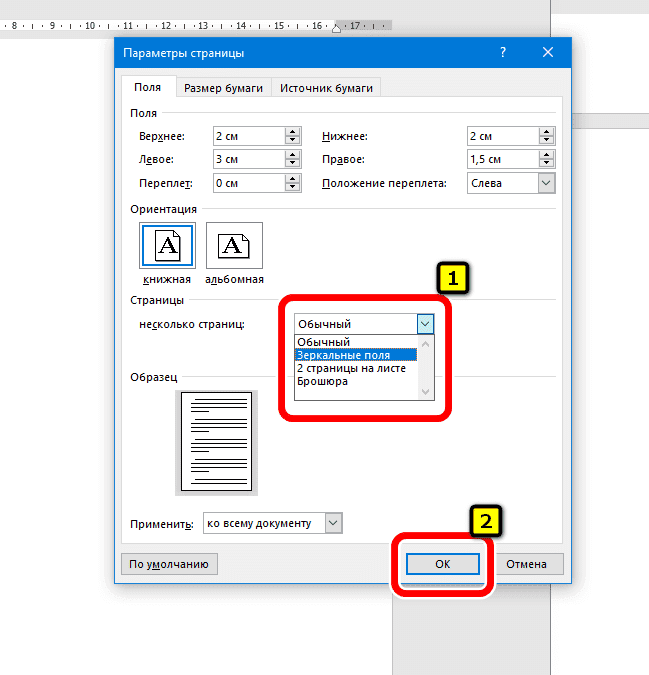Increase the Переплет value with up arrow
Viewport: 649px width, 675px height.
point(292,179)
